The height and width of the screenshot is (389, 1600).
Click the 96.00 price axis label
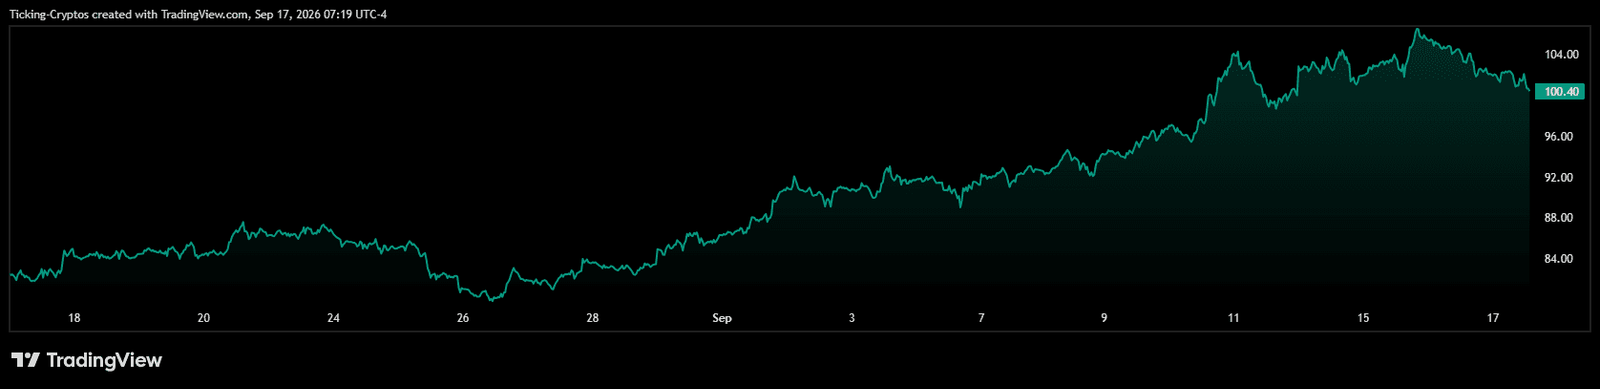coord(1559,137)
